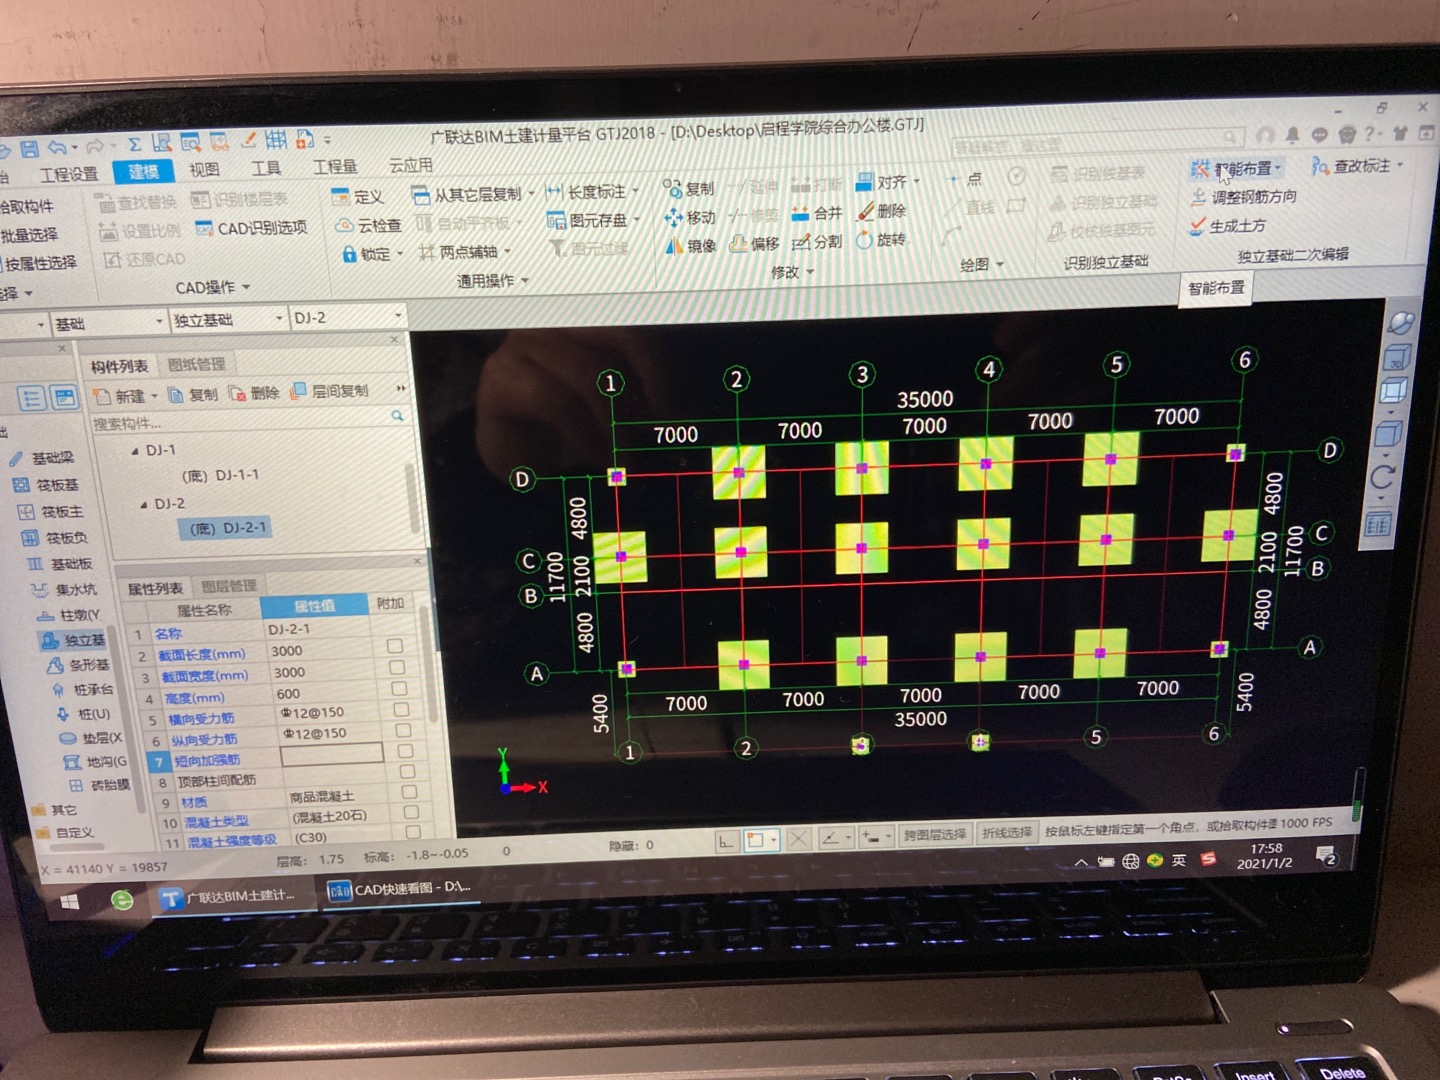Select 集水坑 in the component navigation
This screenshot has height=1080, width=1440.
(x=64, y=589)
